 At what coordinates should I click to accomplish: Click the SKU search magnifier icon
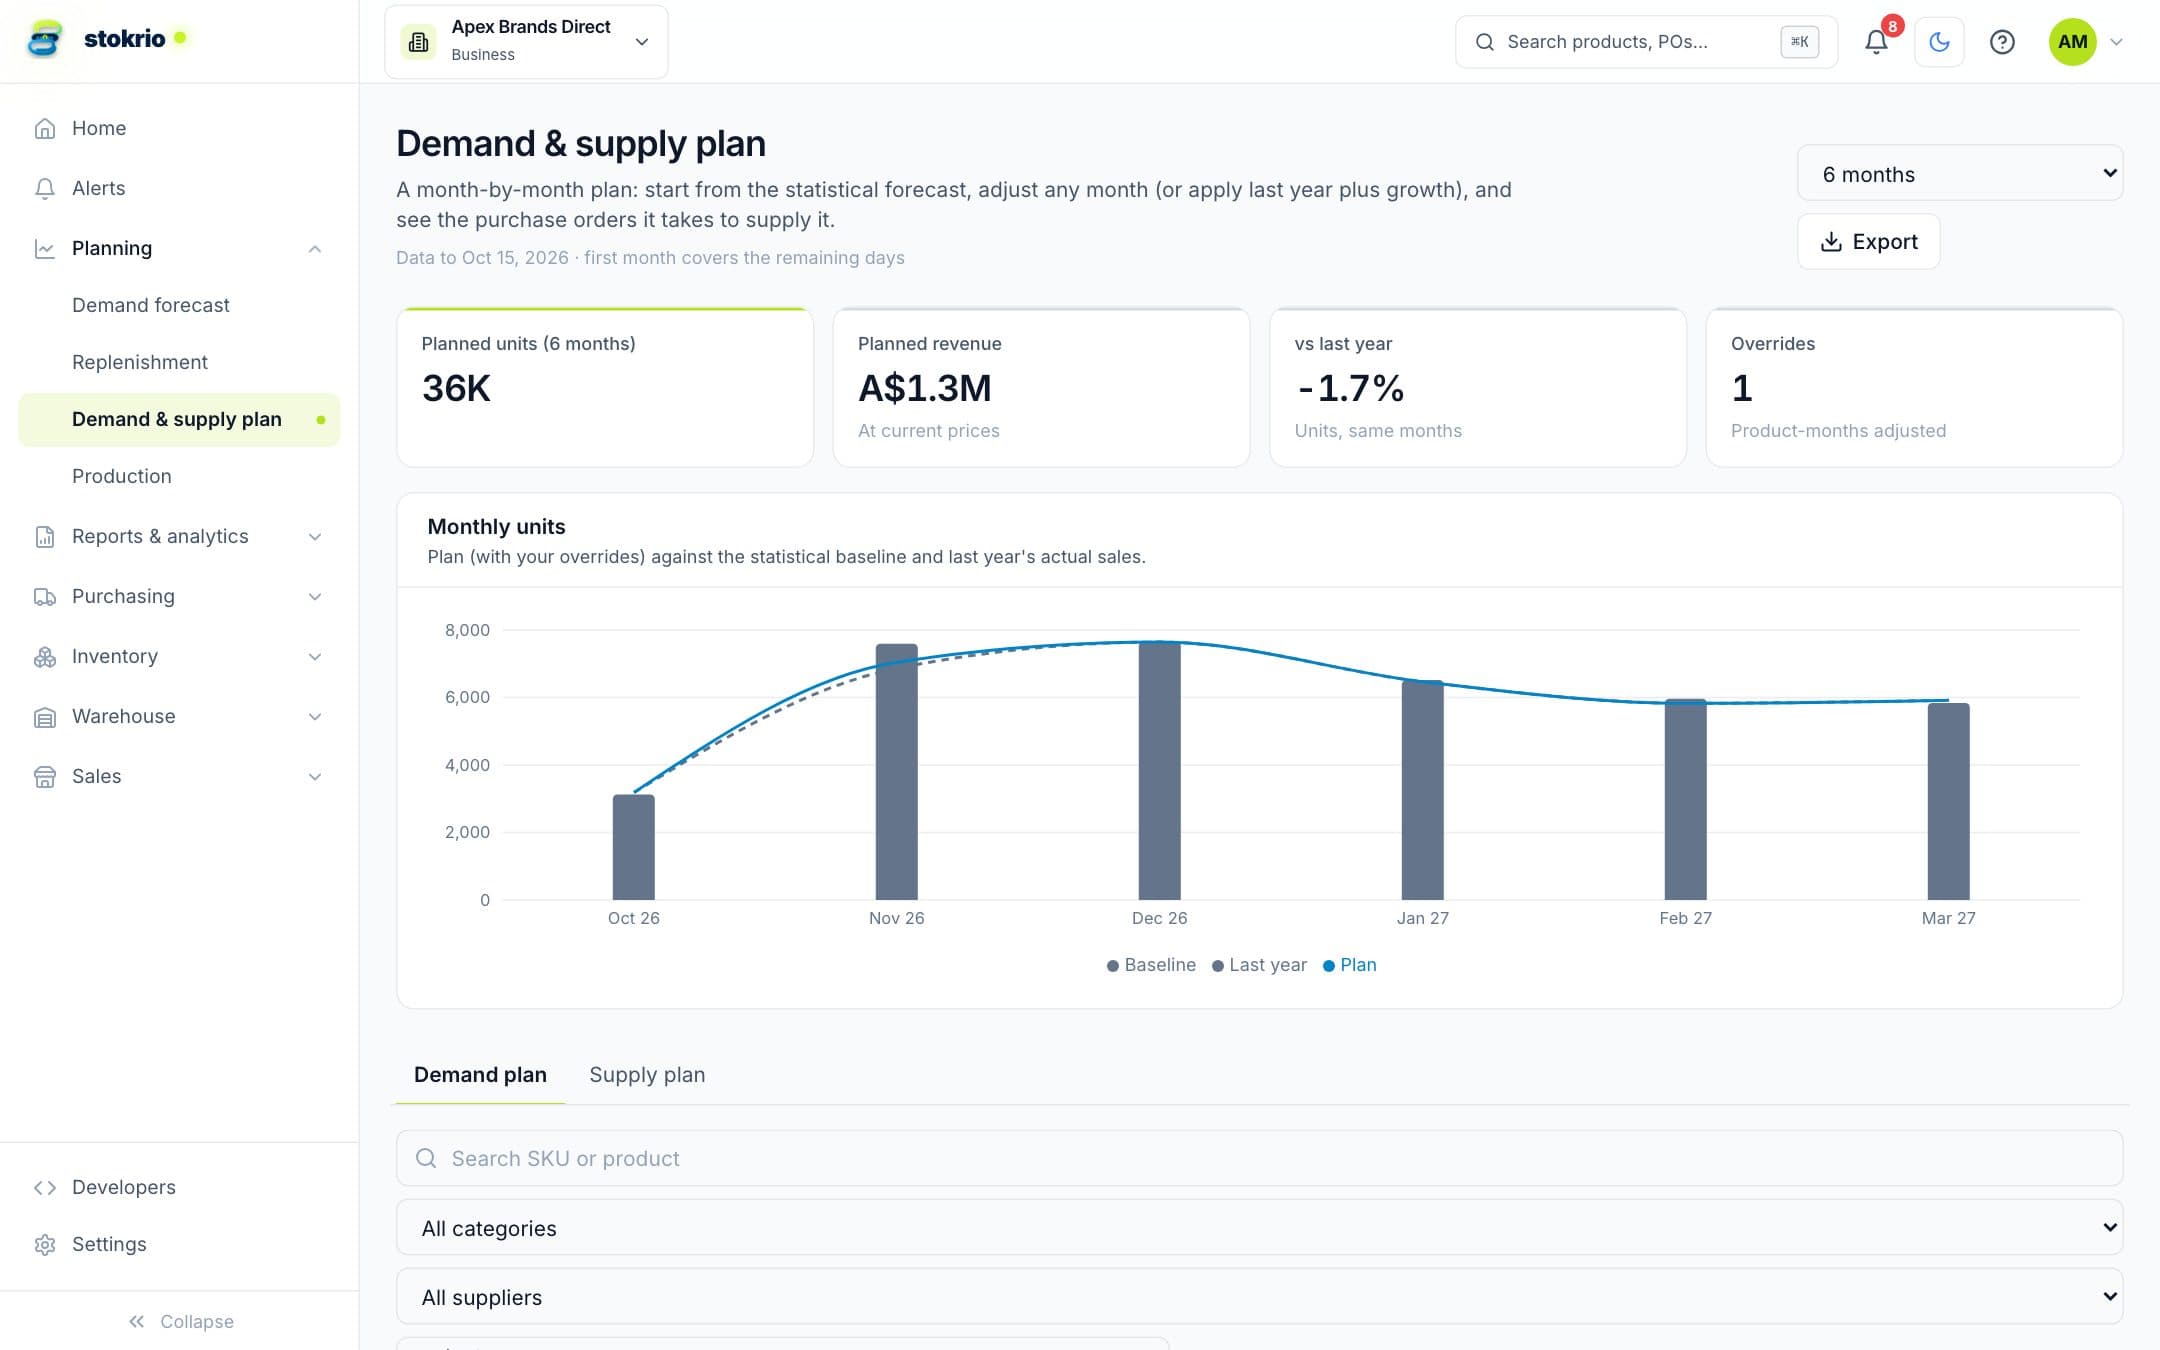point(426,1158)
